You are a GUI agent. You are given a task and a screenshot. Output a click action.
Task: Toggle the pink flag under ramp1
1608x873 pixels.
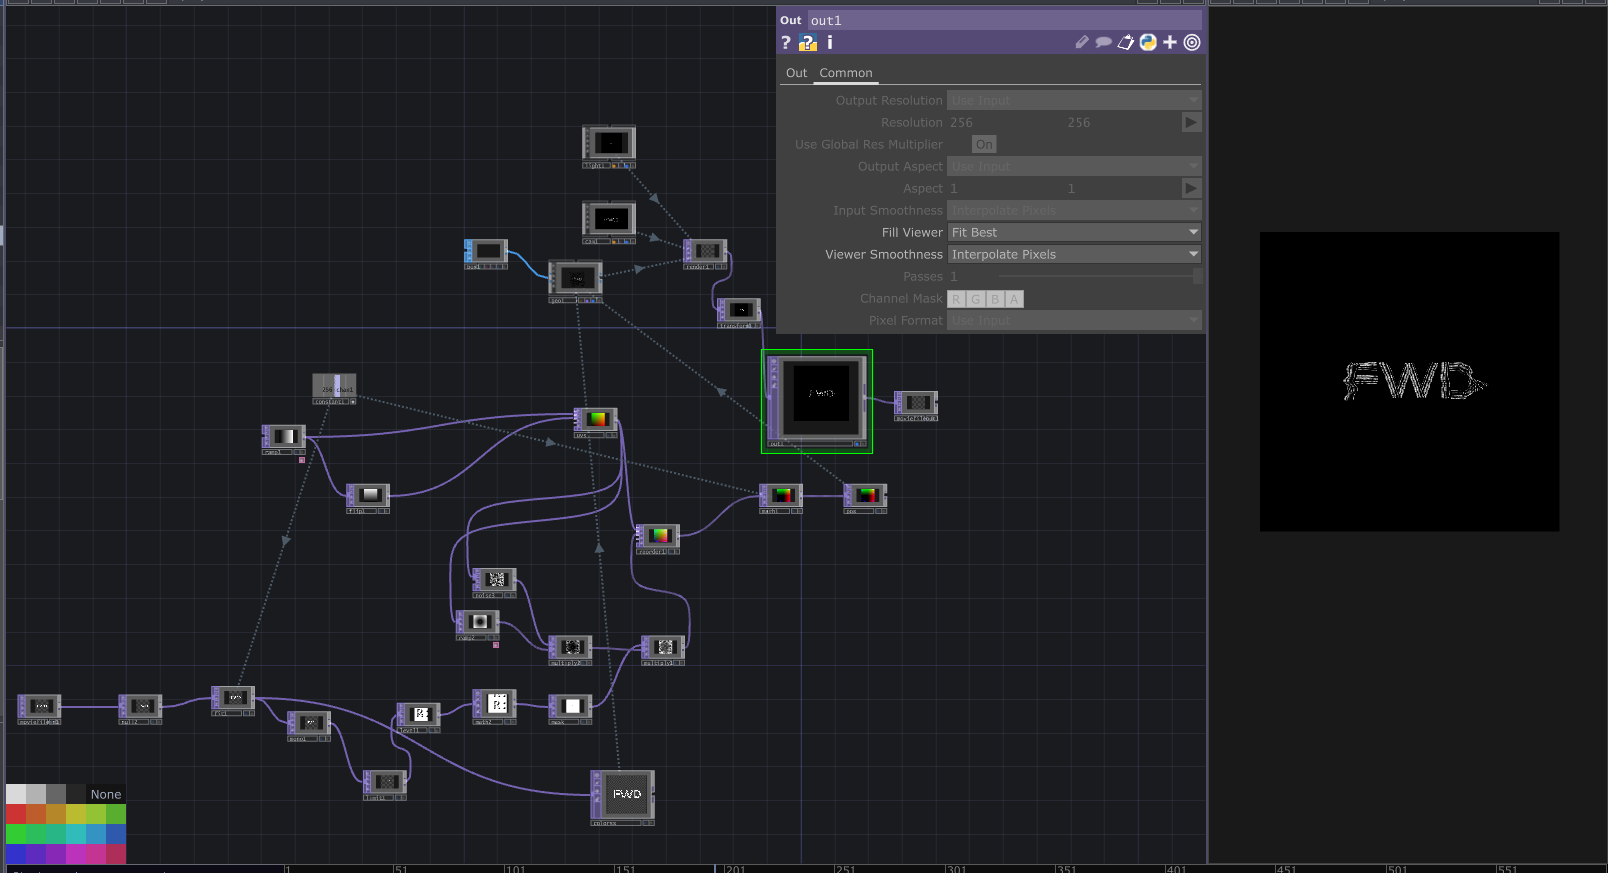click(302, 460)
